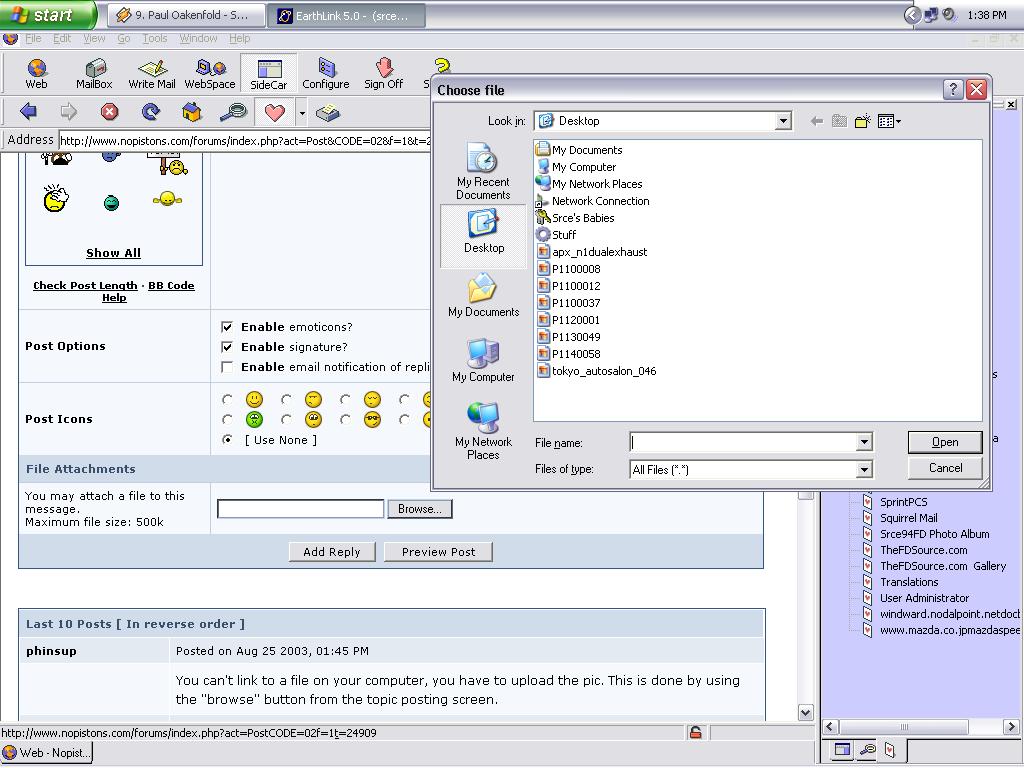Open the MailBox toolbar icon
Image resolution: width=1024 pixels, height=768 pixels.
coord(94,73)
